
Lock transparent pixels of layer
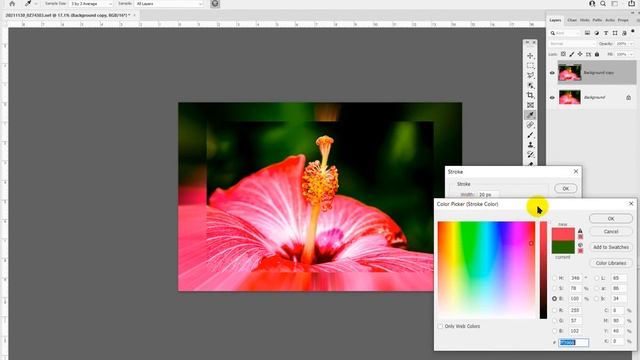(x=563, y=54)
